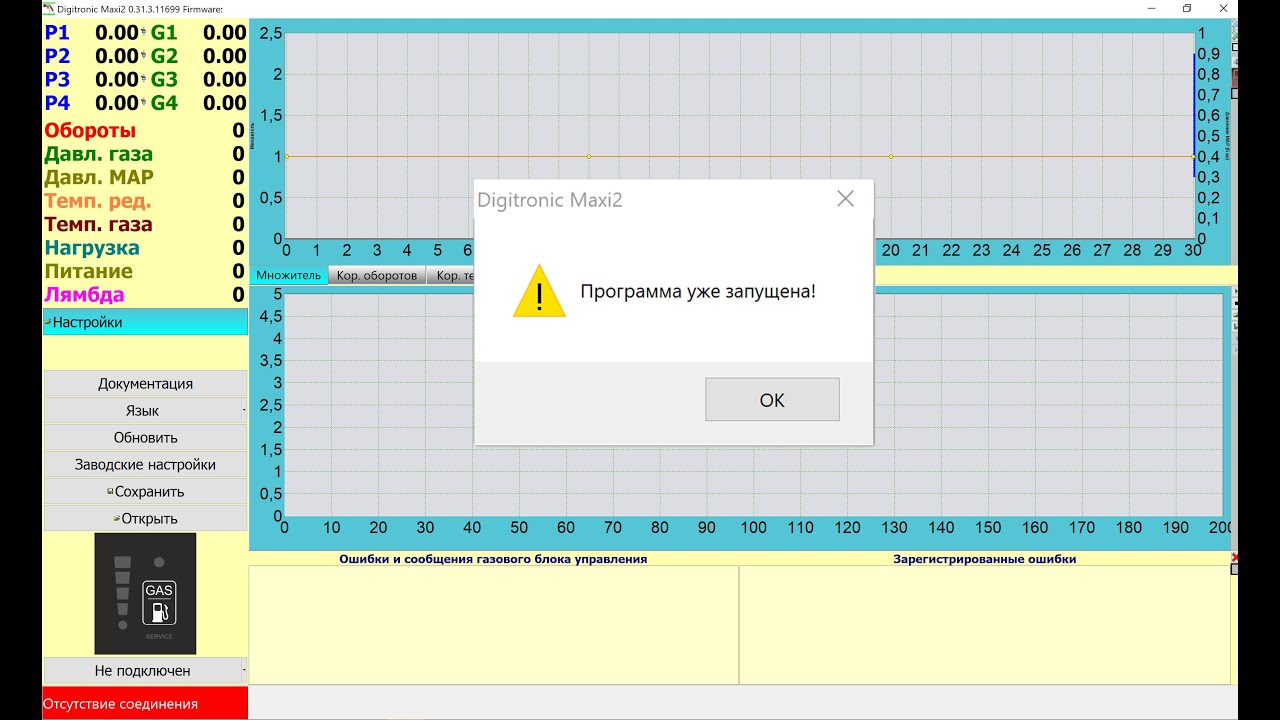This screenshot has height=720, width=1280.
Task: Click the Нагрузка label
Action: (x=92, y=248)
